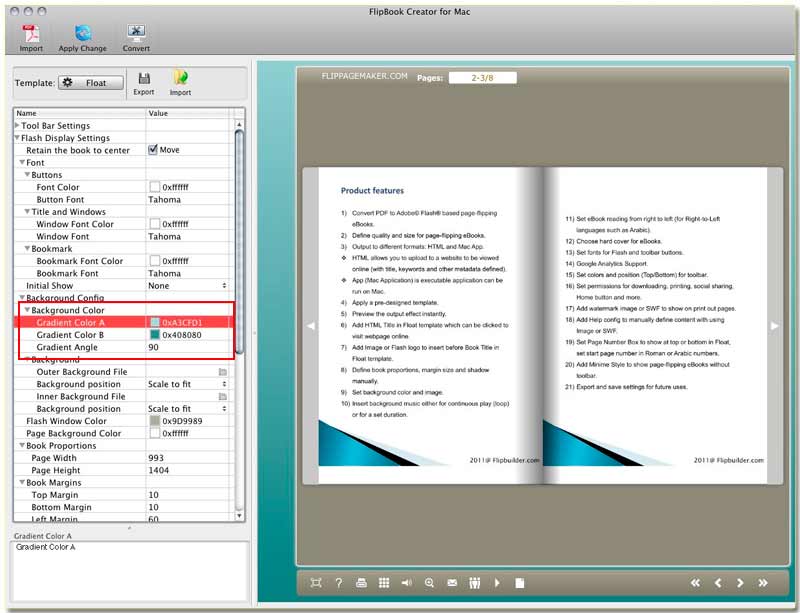
Task: Click the zoom in magnifier icon
Action: pos(430,583)
